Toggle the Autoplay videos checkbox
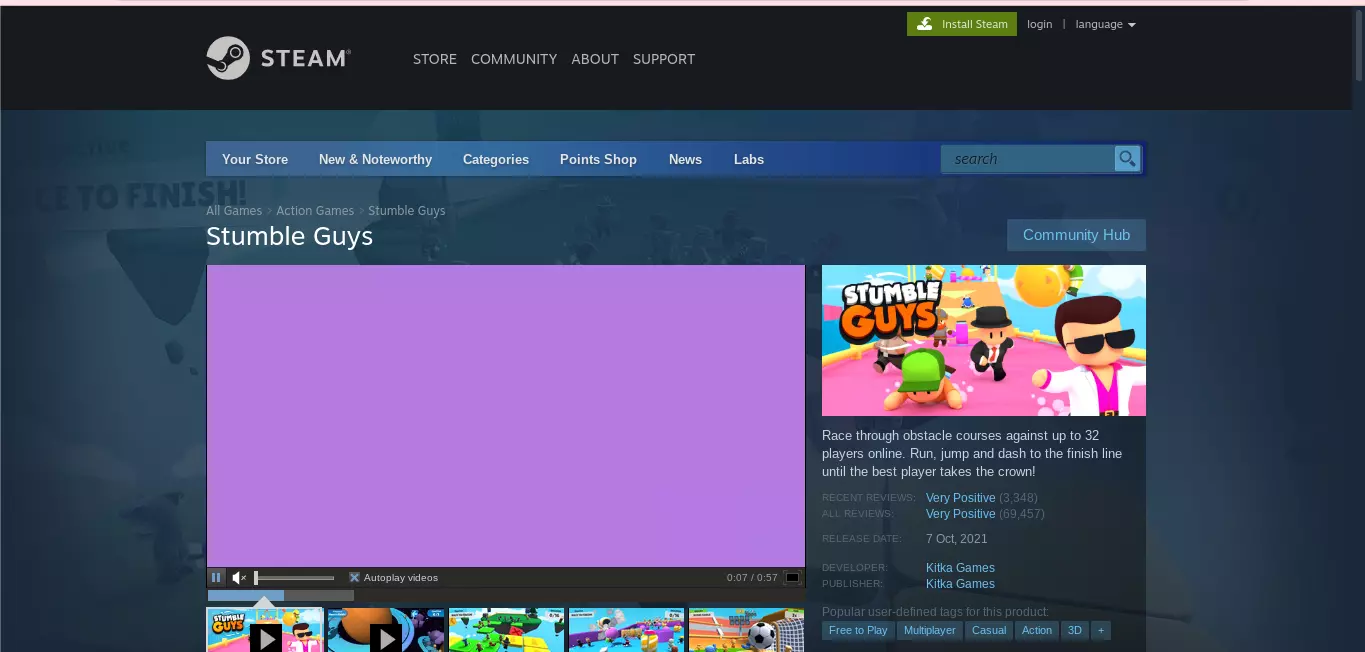 tap(354, 578)
